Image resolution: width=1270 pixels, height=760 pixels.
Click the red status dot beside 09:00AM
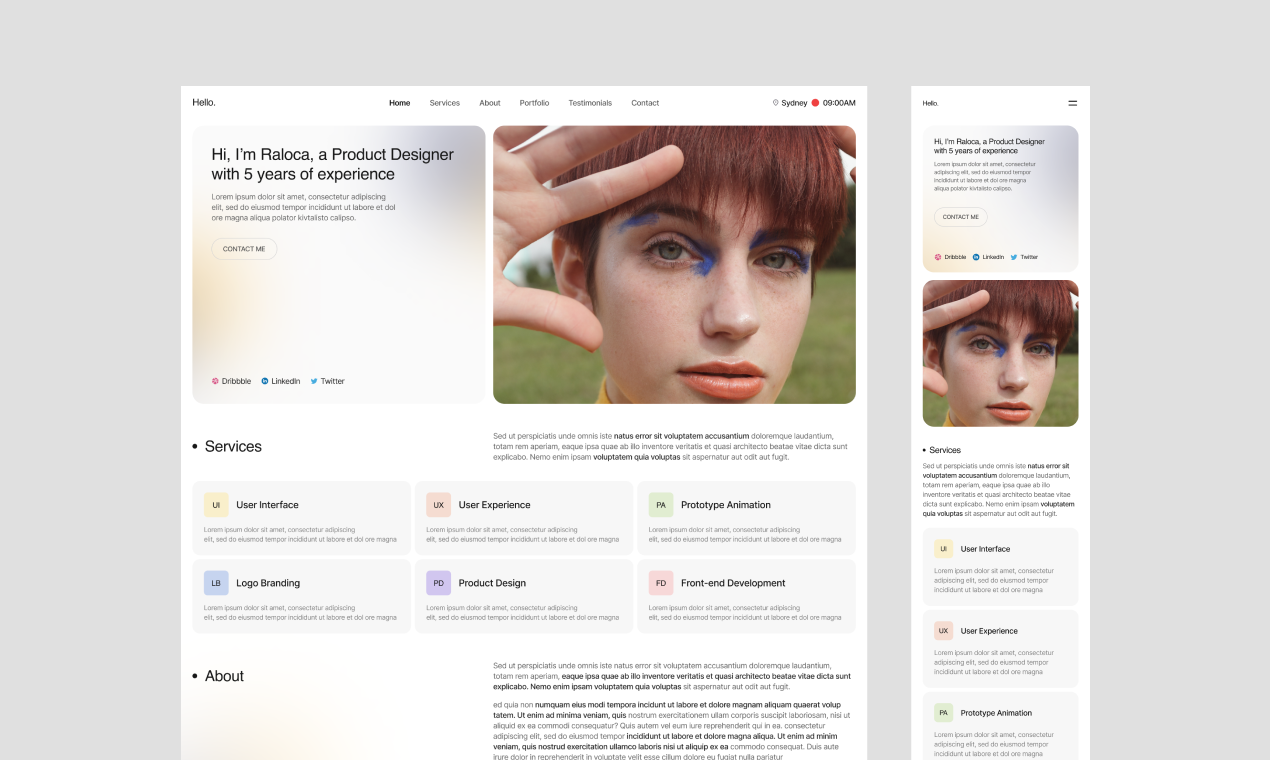815,103
